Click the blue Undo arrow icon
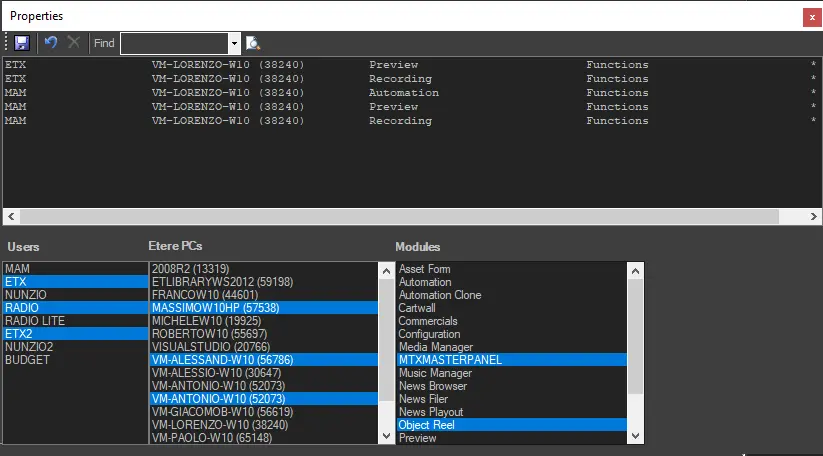The height and width of the screenshot is (456, 823). tap(51, 43)
